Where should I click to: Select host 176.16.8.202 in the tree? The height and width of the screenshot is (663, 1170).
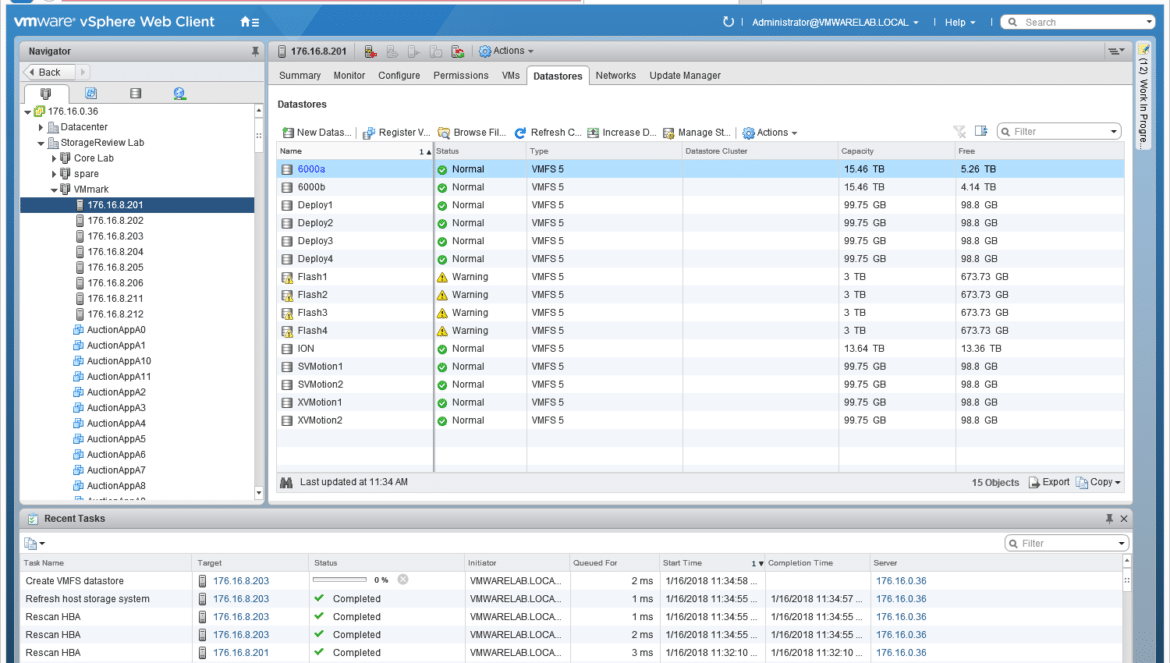tap(115, 221)
